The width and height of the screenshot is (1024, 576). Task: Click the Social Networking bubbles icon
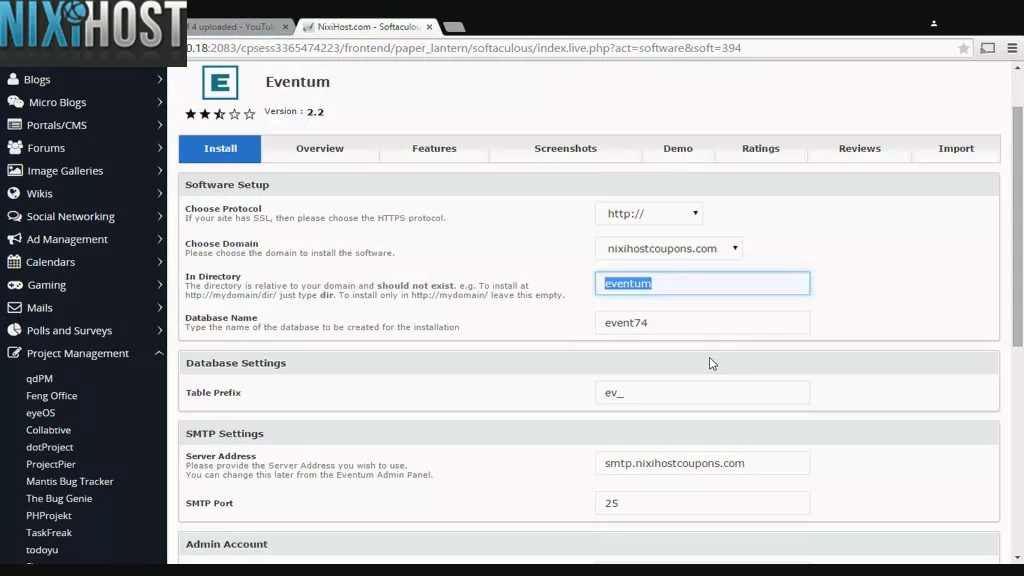coord(14,216)
